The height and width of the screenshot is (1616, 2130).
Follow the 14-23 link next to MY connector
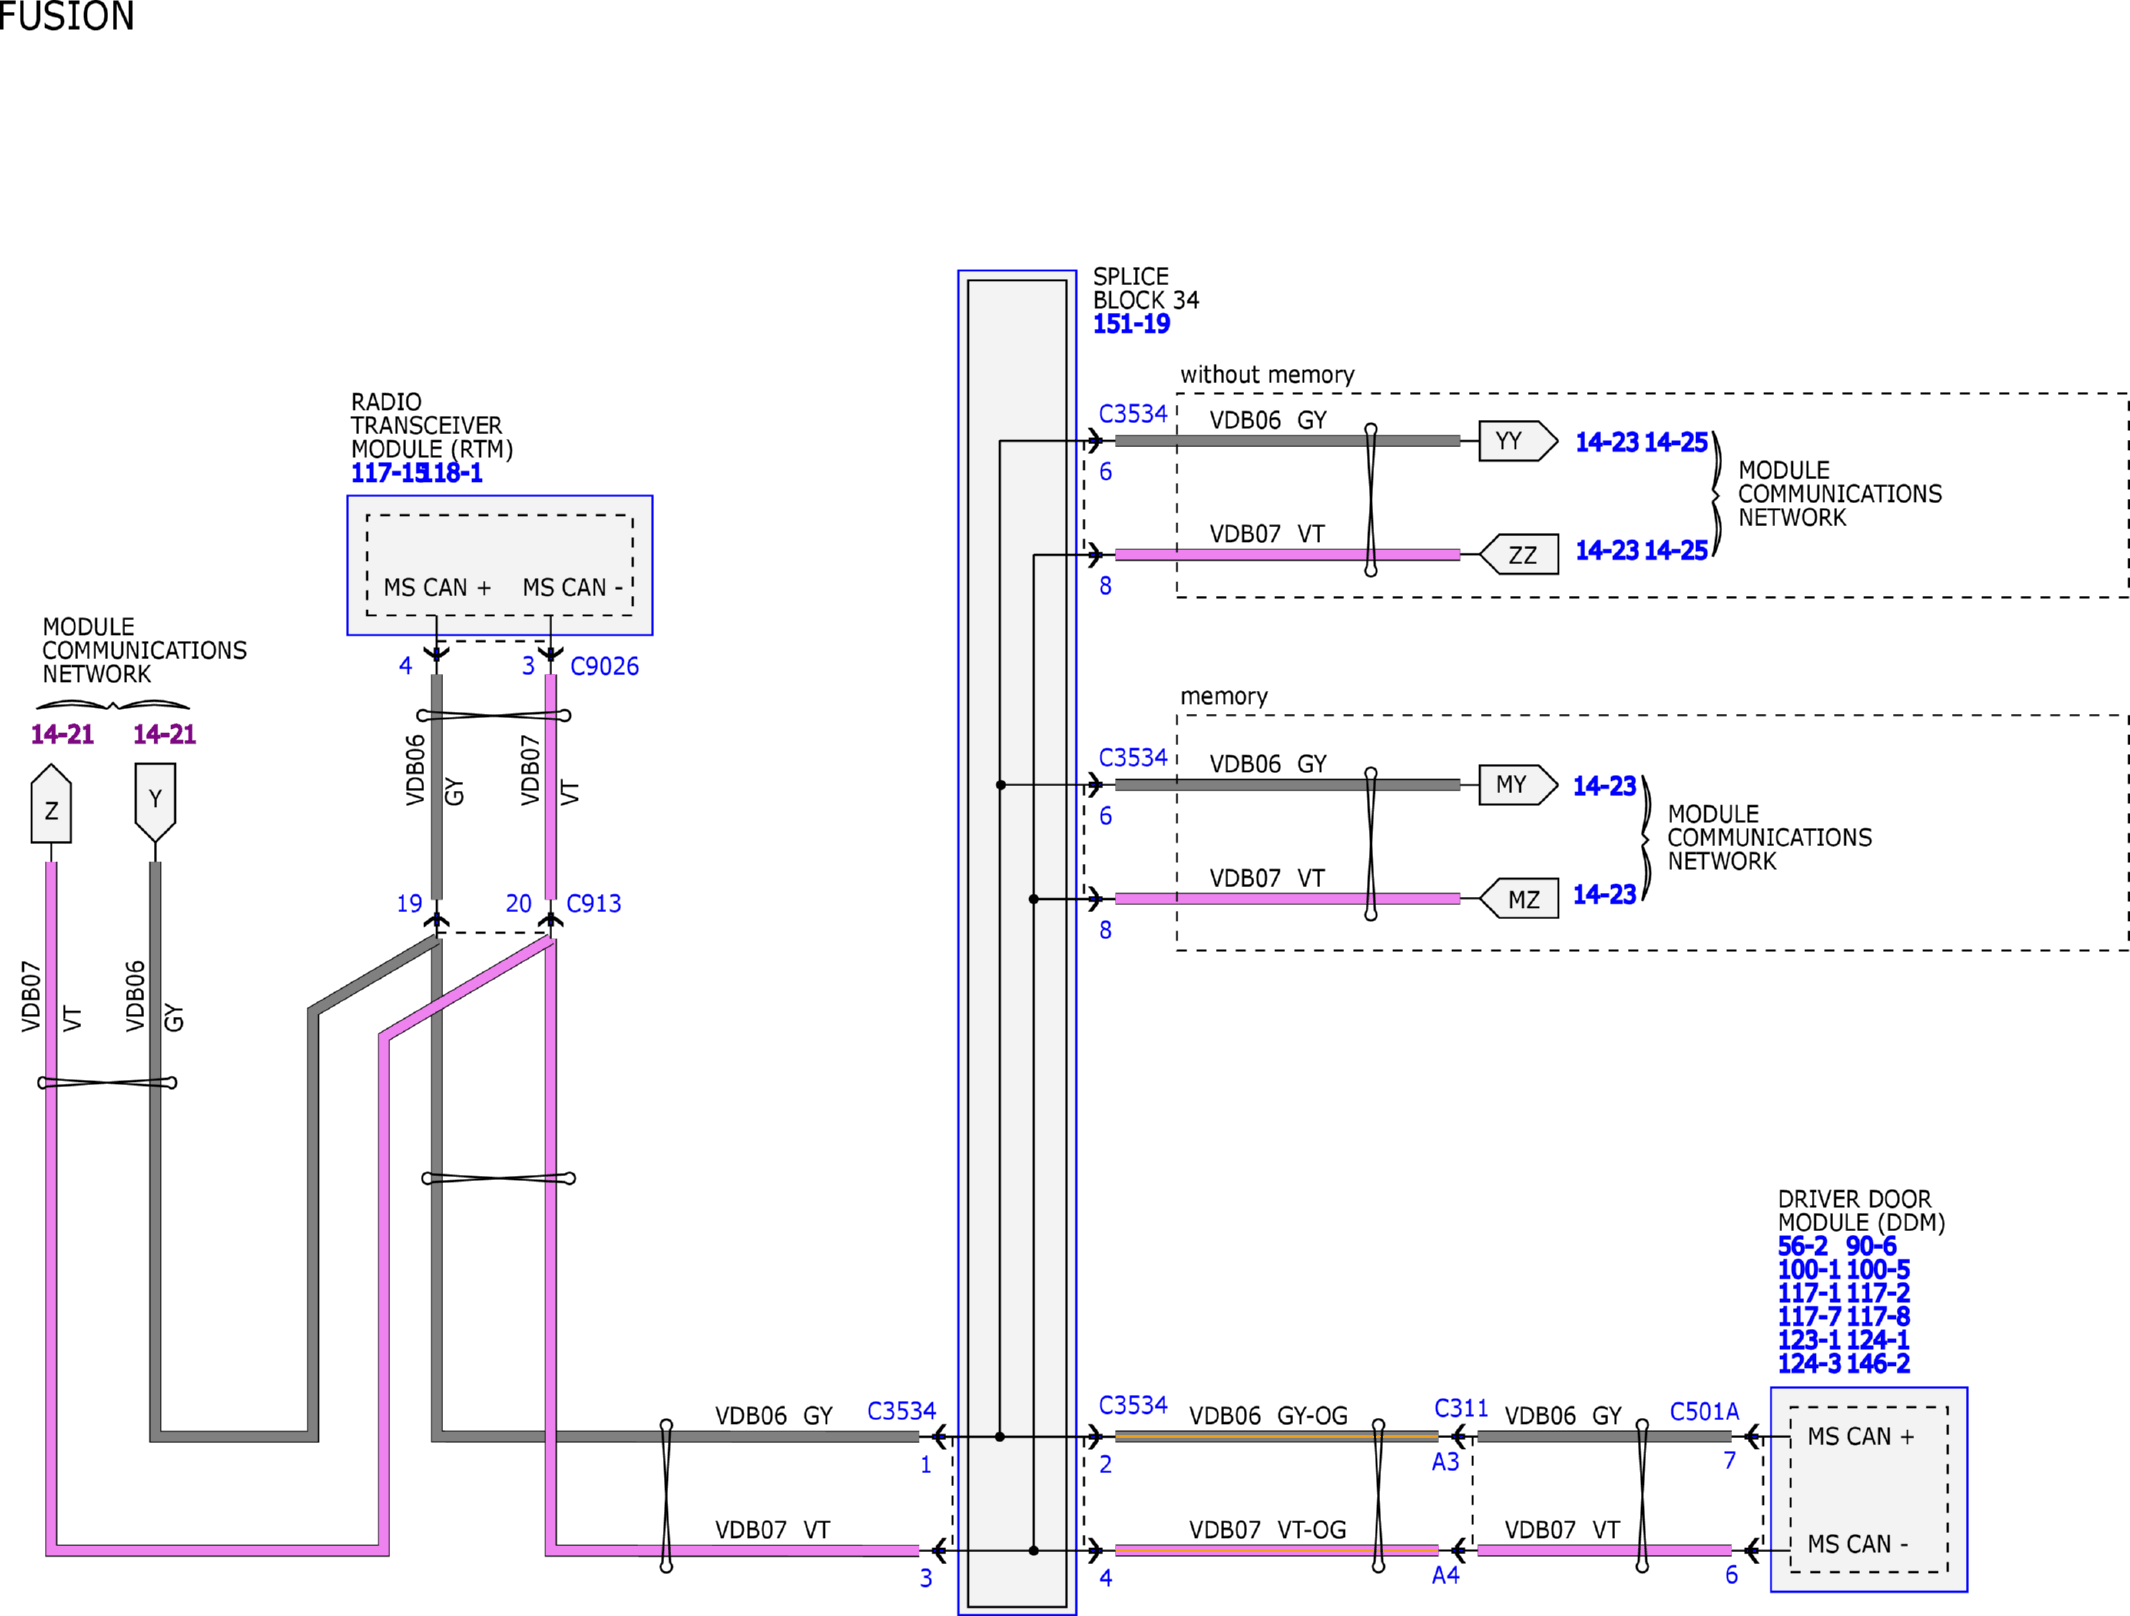[x=1605, y=786]
